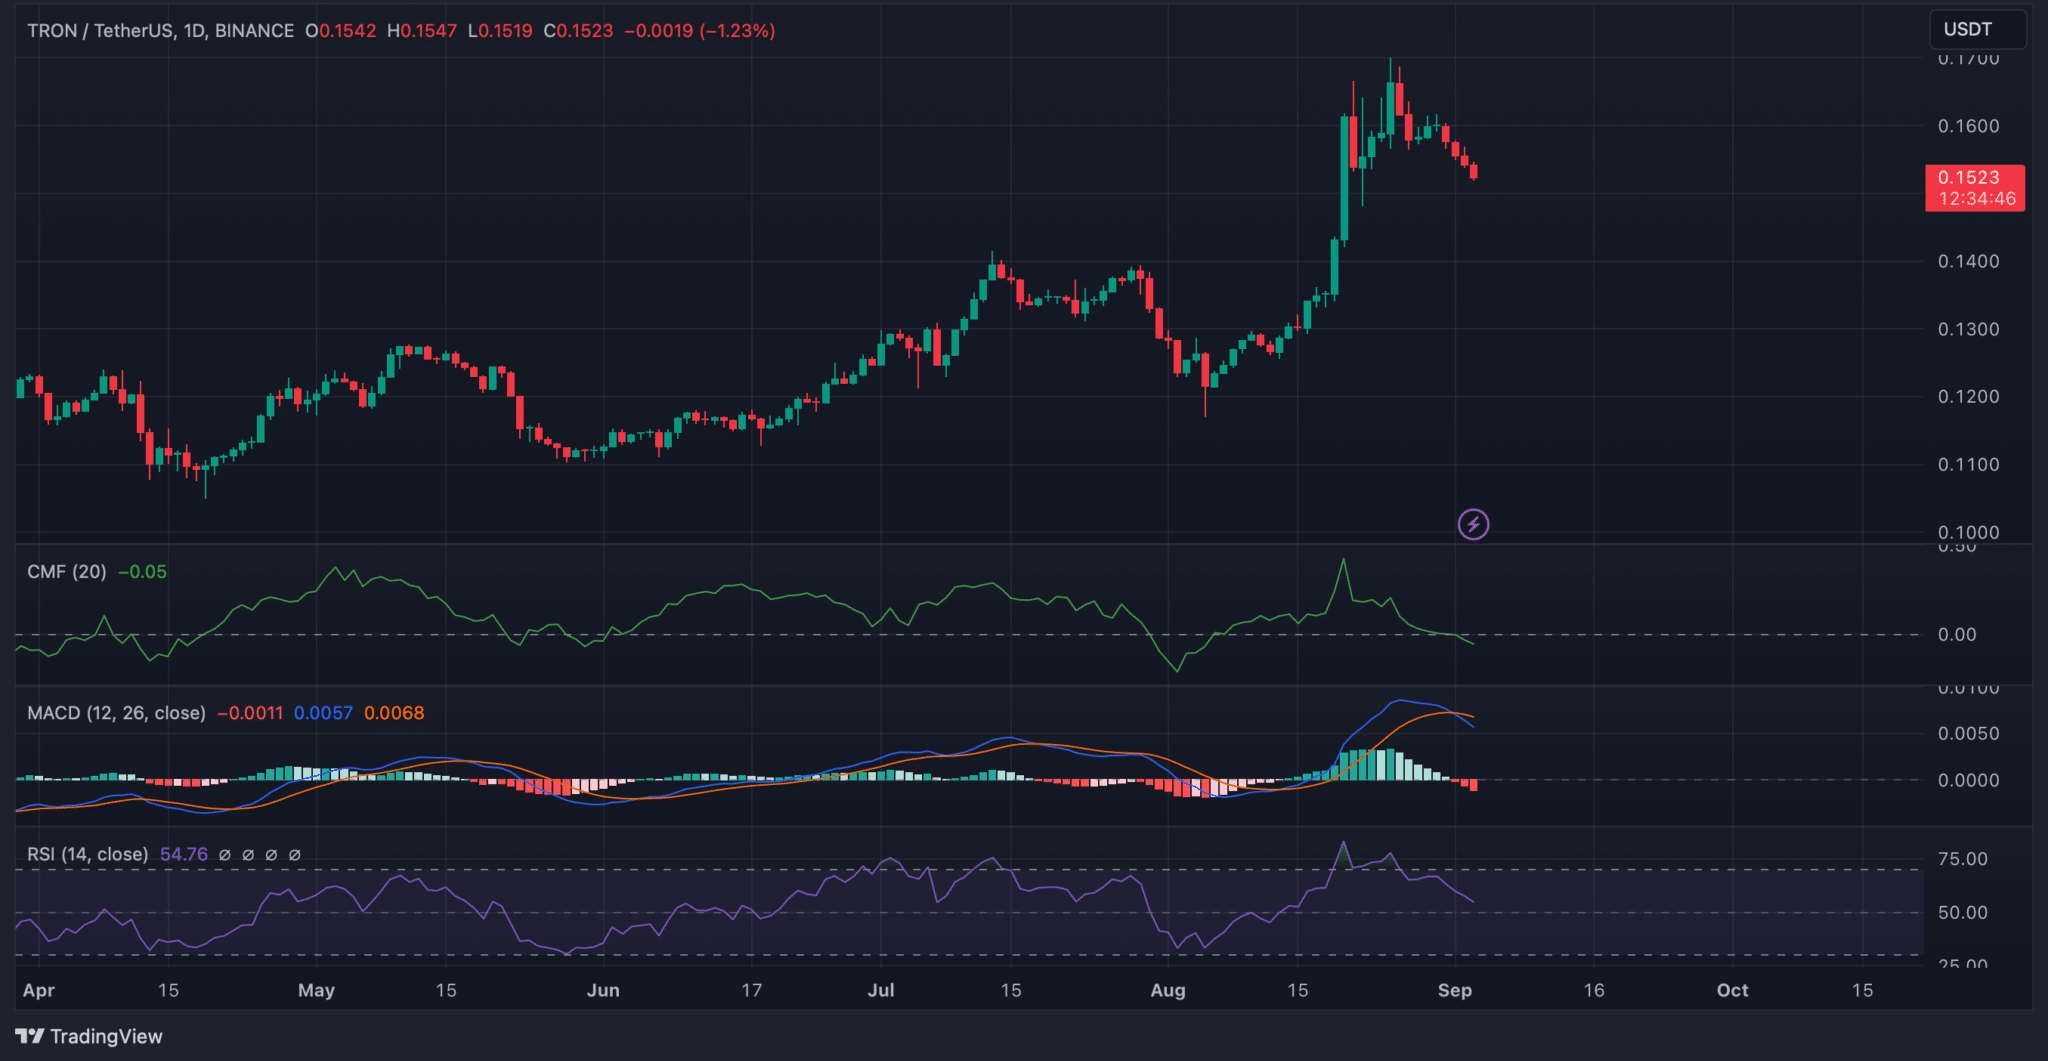Open the USDT currency selector

(x=1977, y=30)
